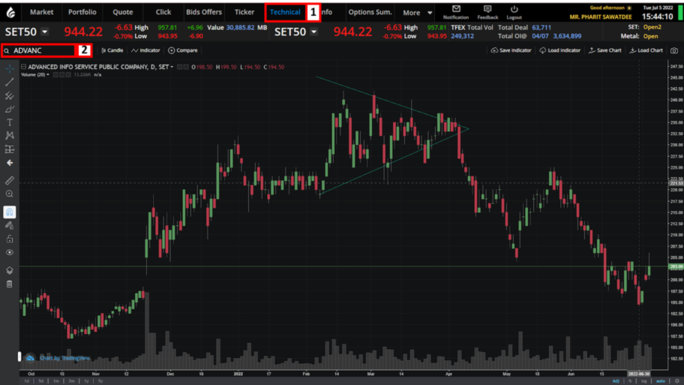
Task: Click the 203.00 current price label
Action: click(x=676, y=266)
